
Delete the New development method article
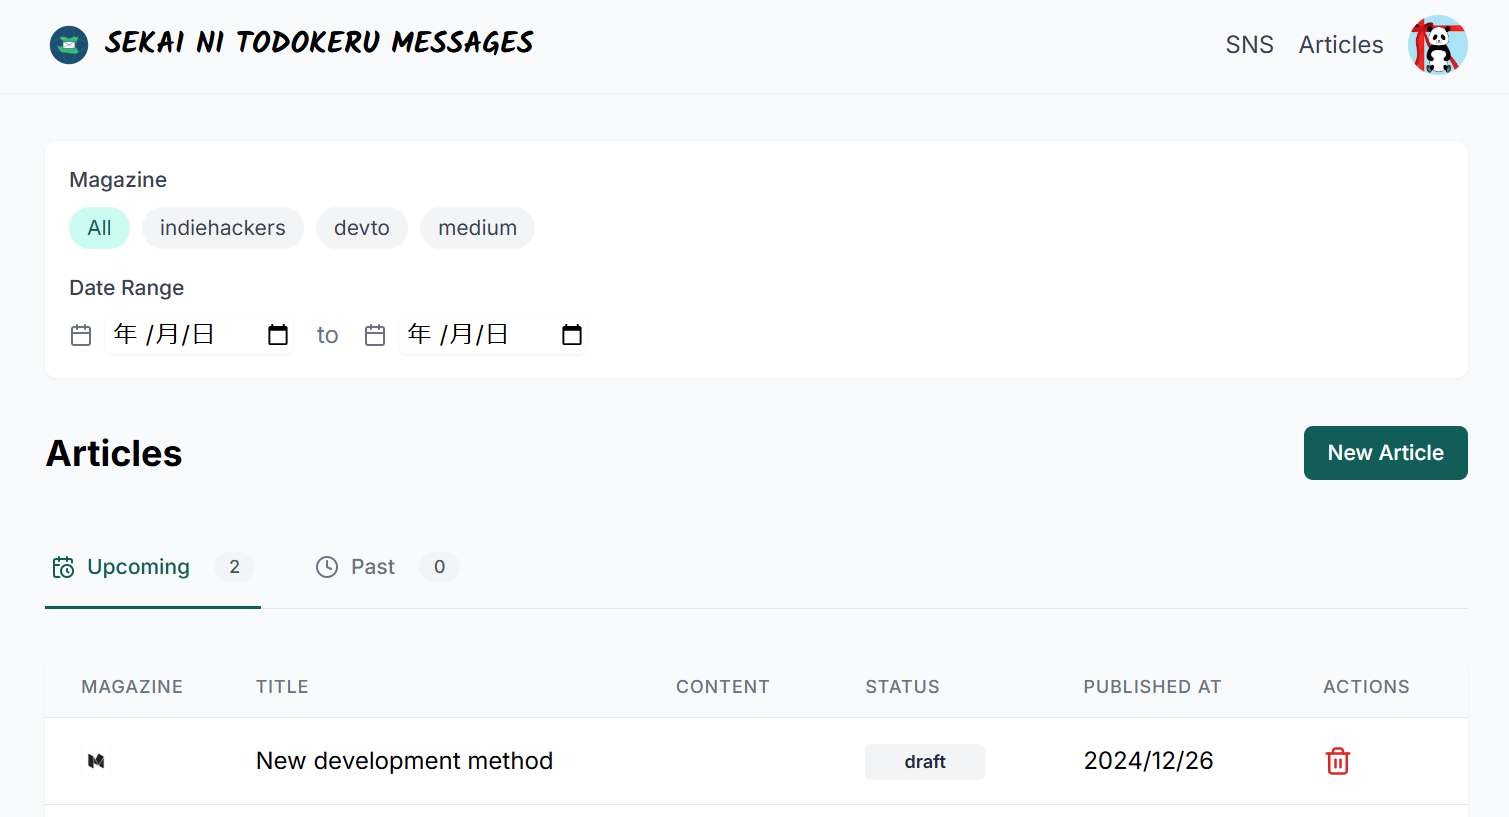[1337, 761]
